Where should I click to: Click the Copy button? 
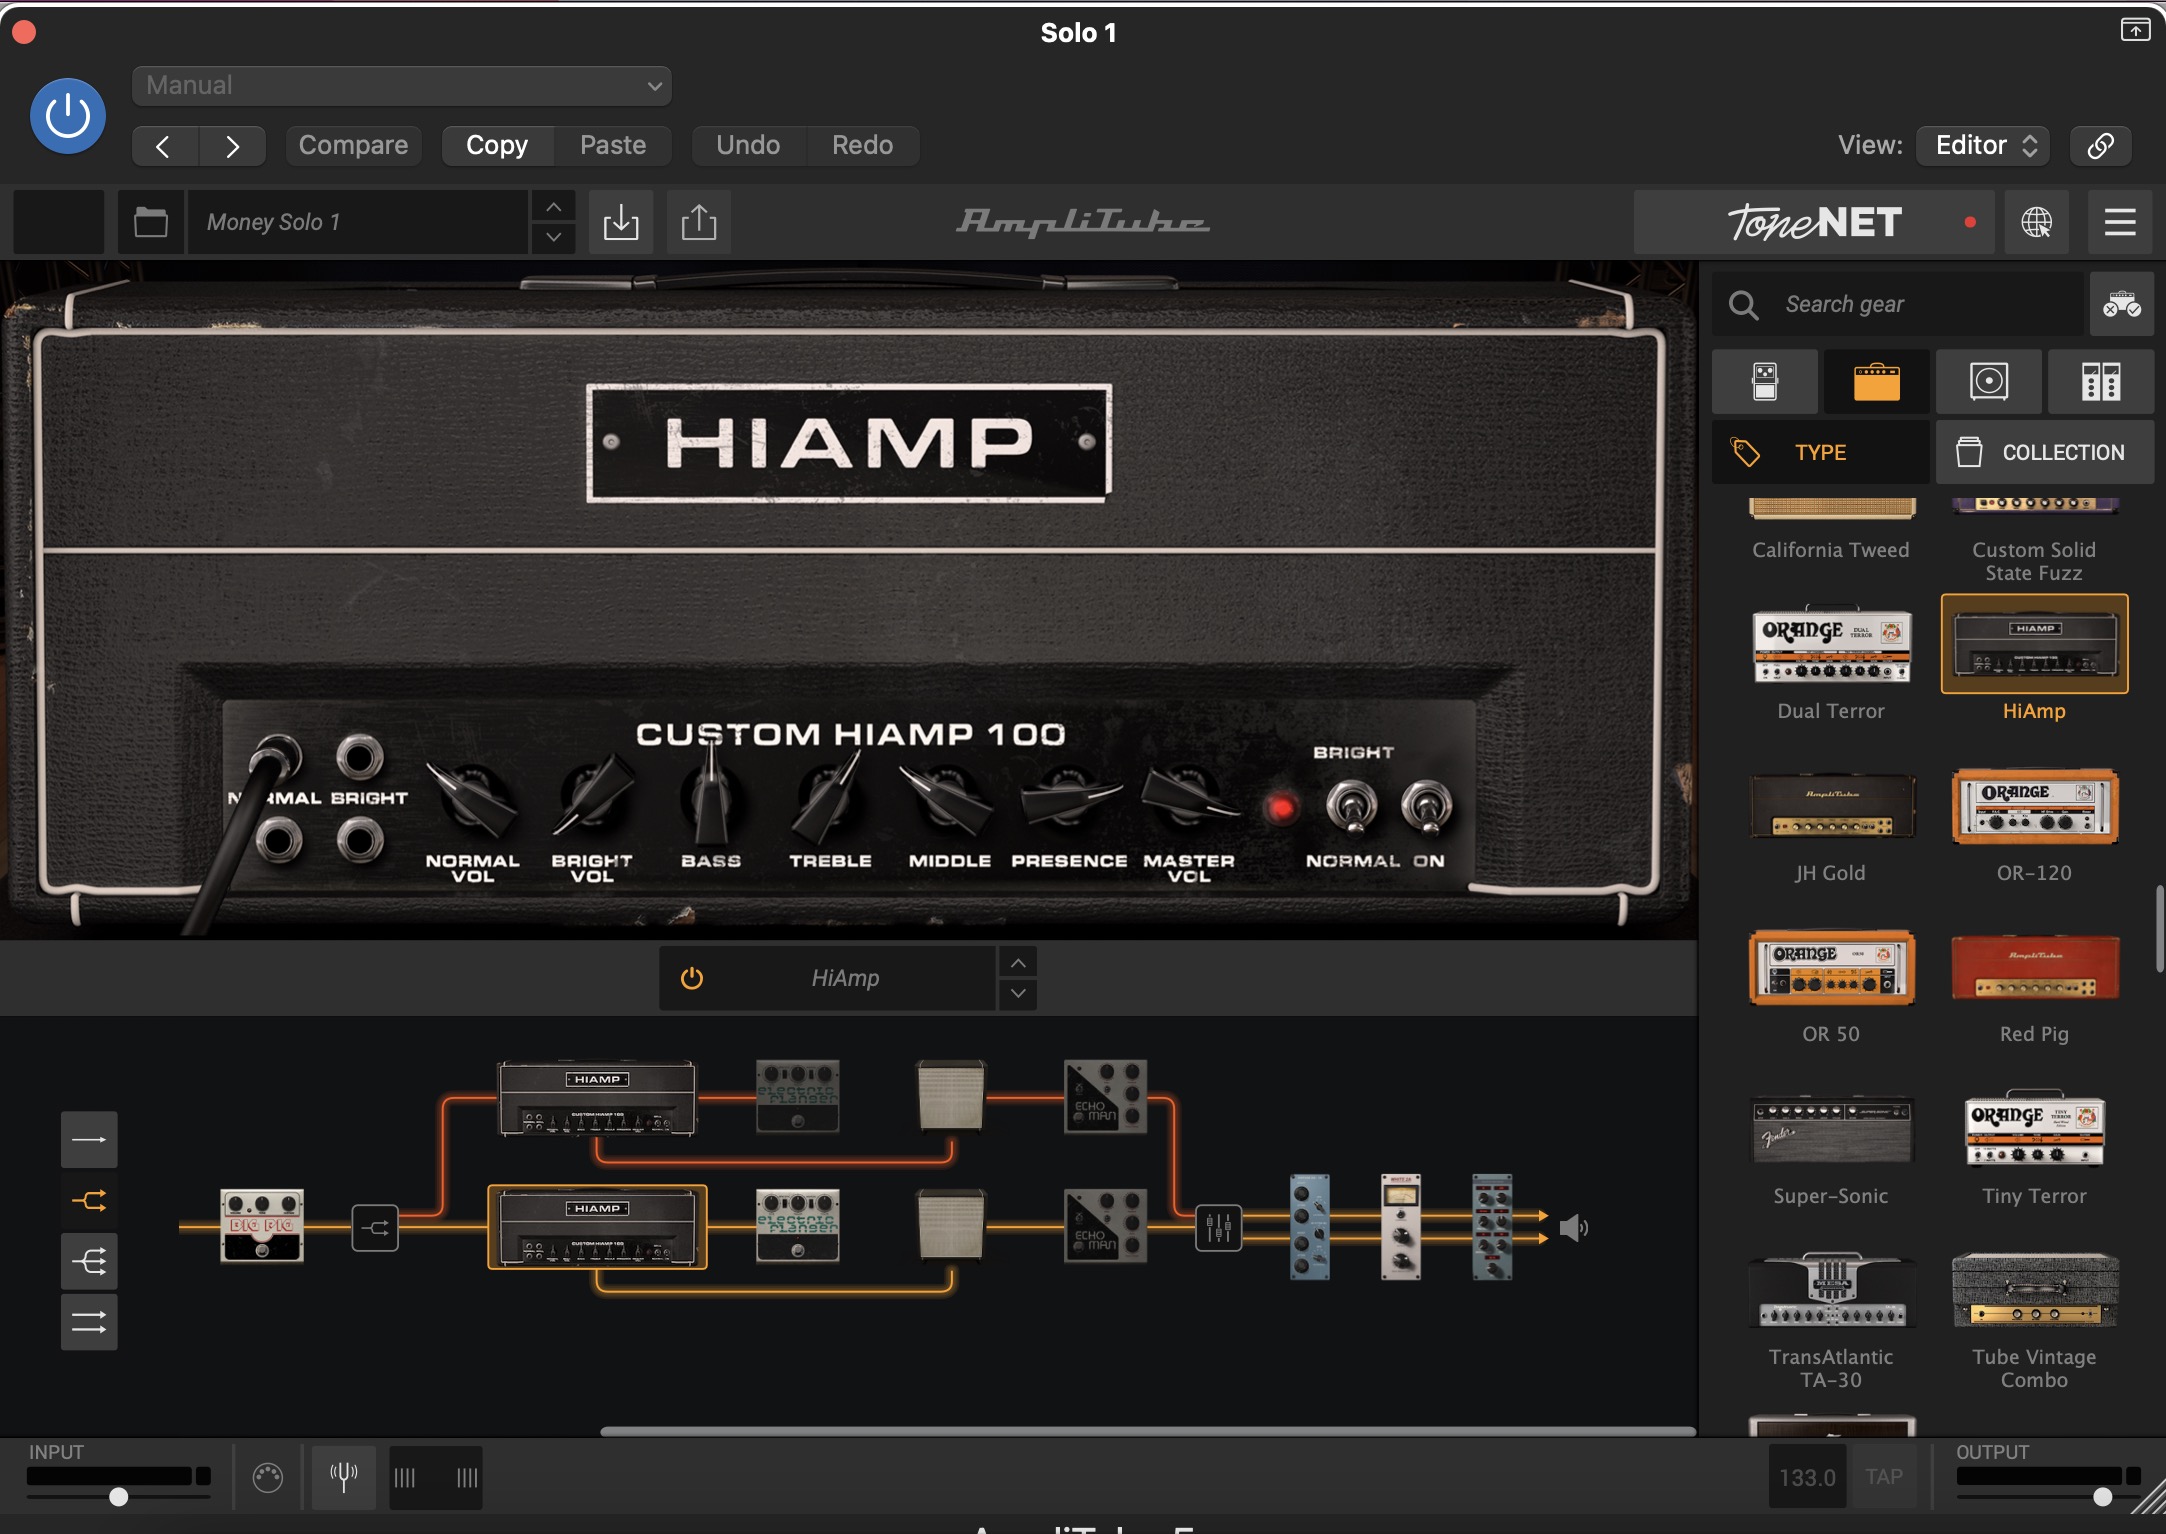click(x=497, y=146)
